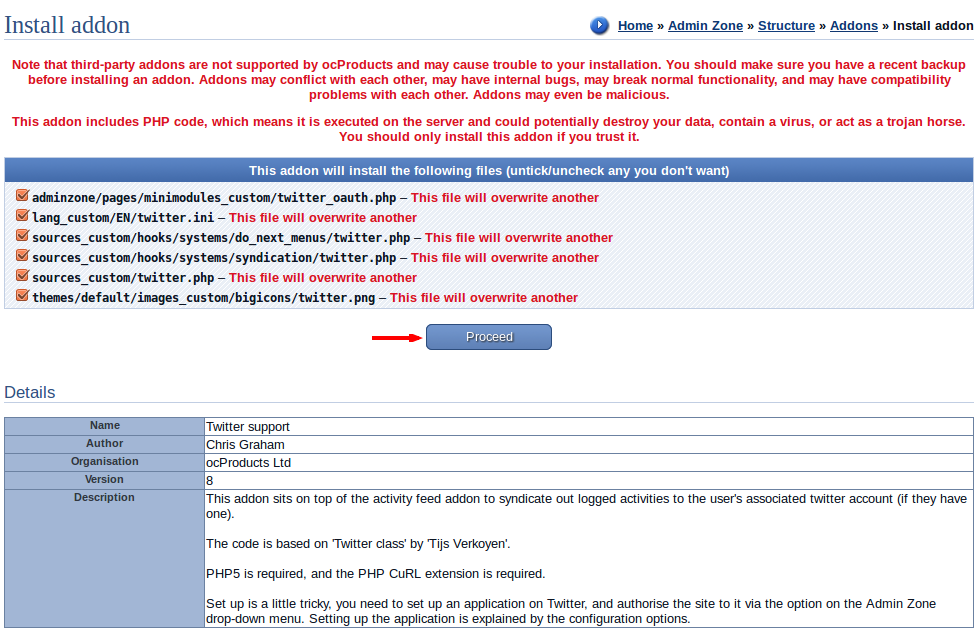This screenshot has height=636, width=975.
Task: Uncheck the twitter_oauth.php file checkbox
Action: pyautogui.click(x=22, y=197)
